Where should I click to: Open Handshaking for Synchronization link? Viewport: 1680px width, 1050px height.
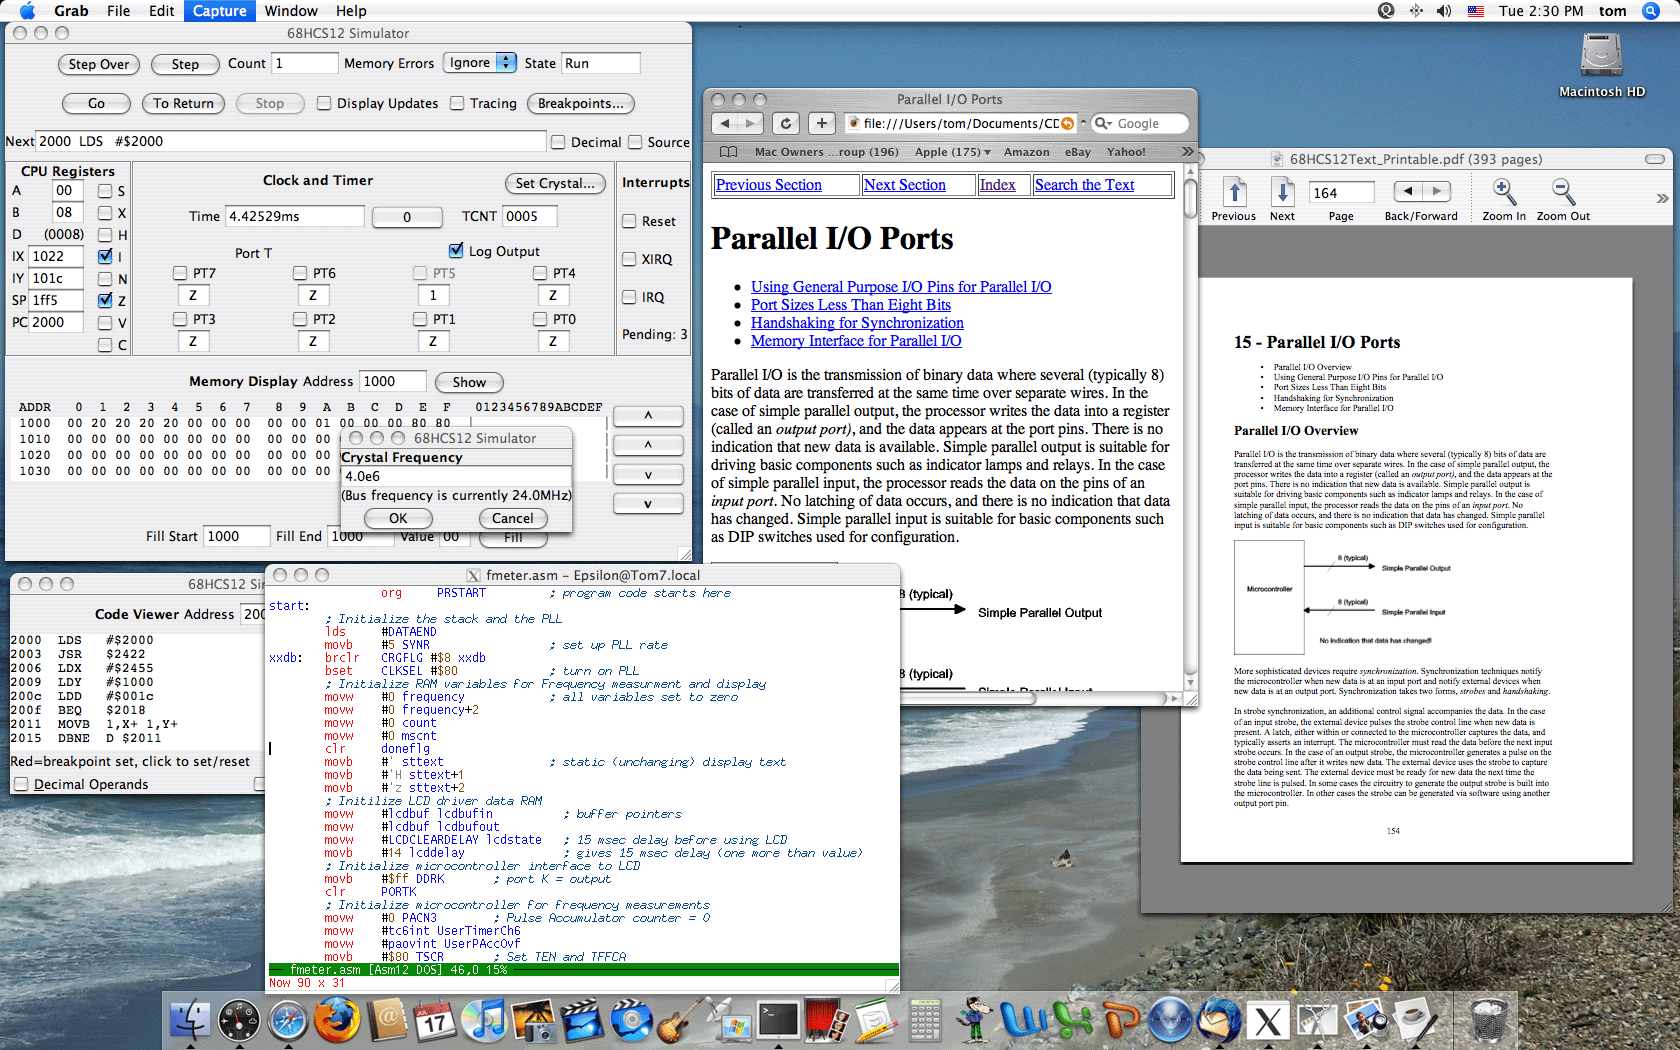[x=857, y=323]
